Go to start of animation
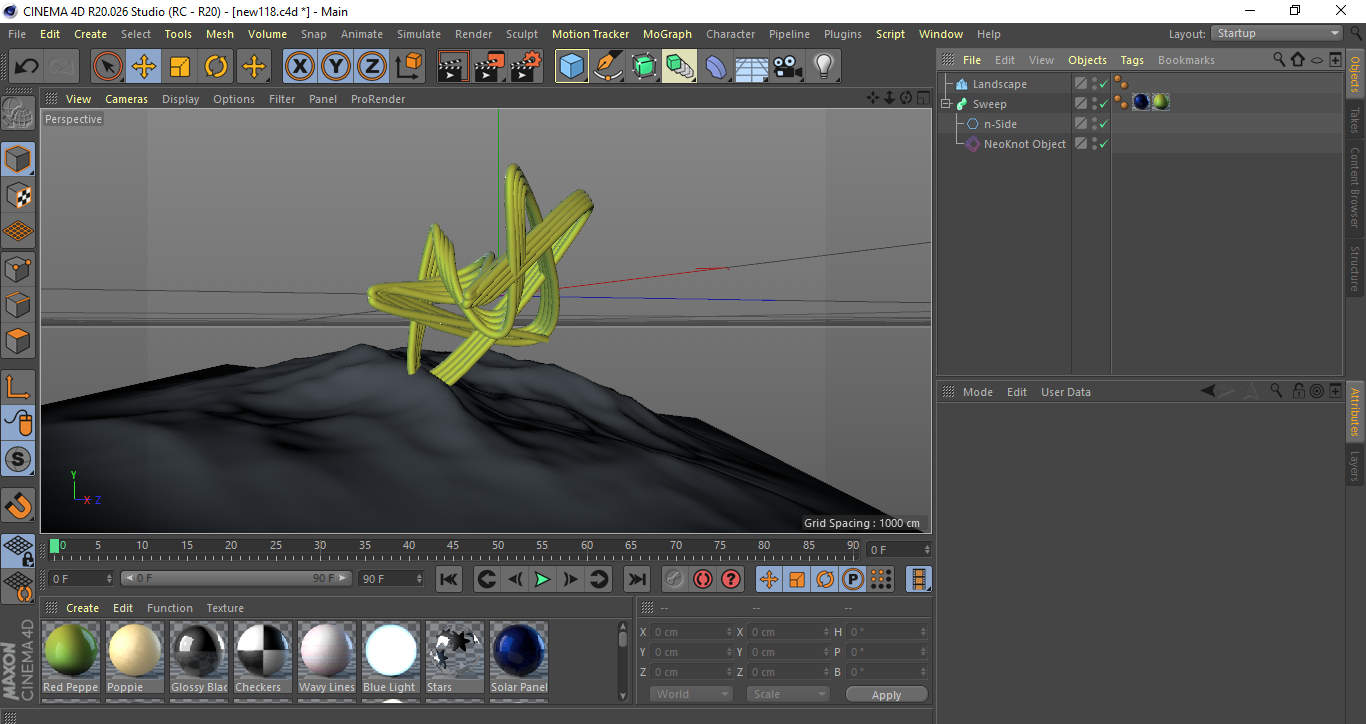Screen dimensions: 1366x724 point(449,578)
